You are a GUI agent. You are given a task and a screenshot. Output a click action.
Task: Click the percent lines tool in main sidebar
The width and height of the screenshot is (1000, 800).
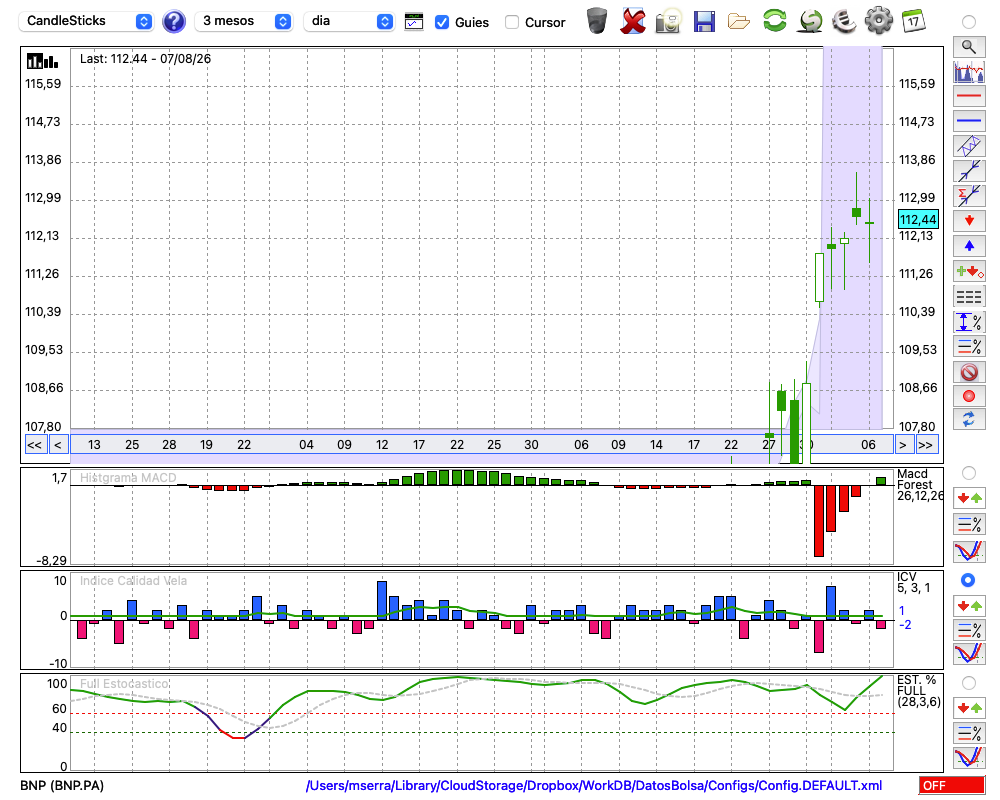click(x=969, y=346)
